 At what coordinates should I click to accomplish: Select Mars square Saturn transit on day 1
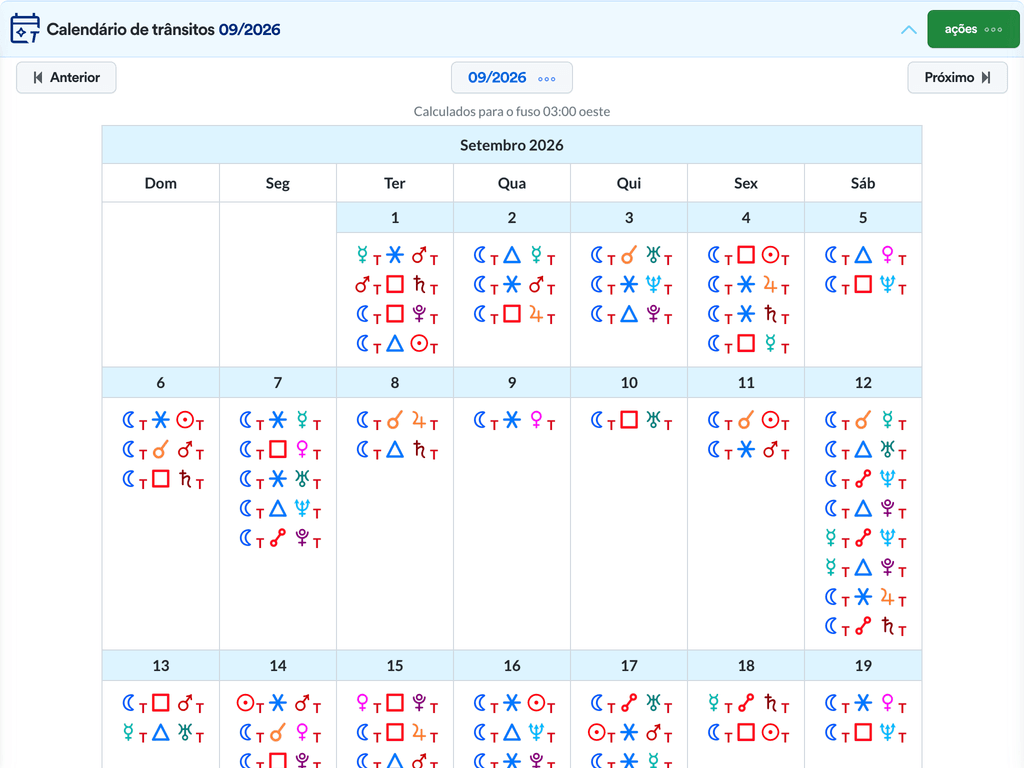click(x=396, y=285)
